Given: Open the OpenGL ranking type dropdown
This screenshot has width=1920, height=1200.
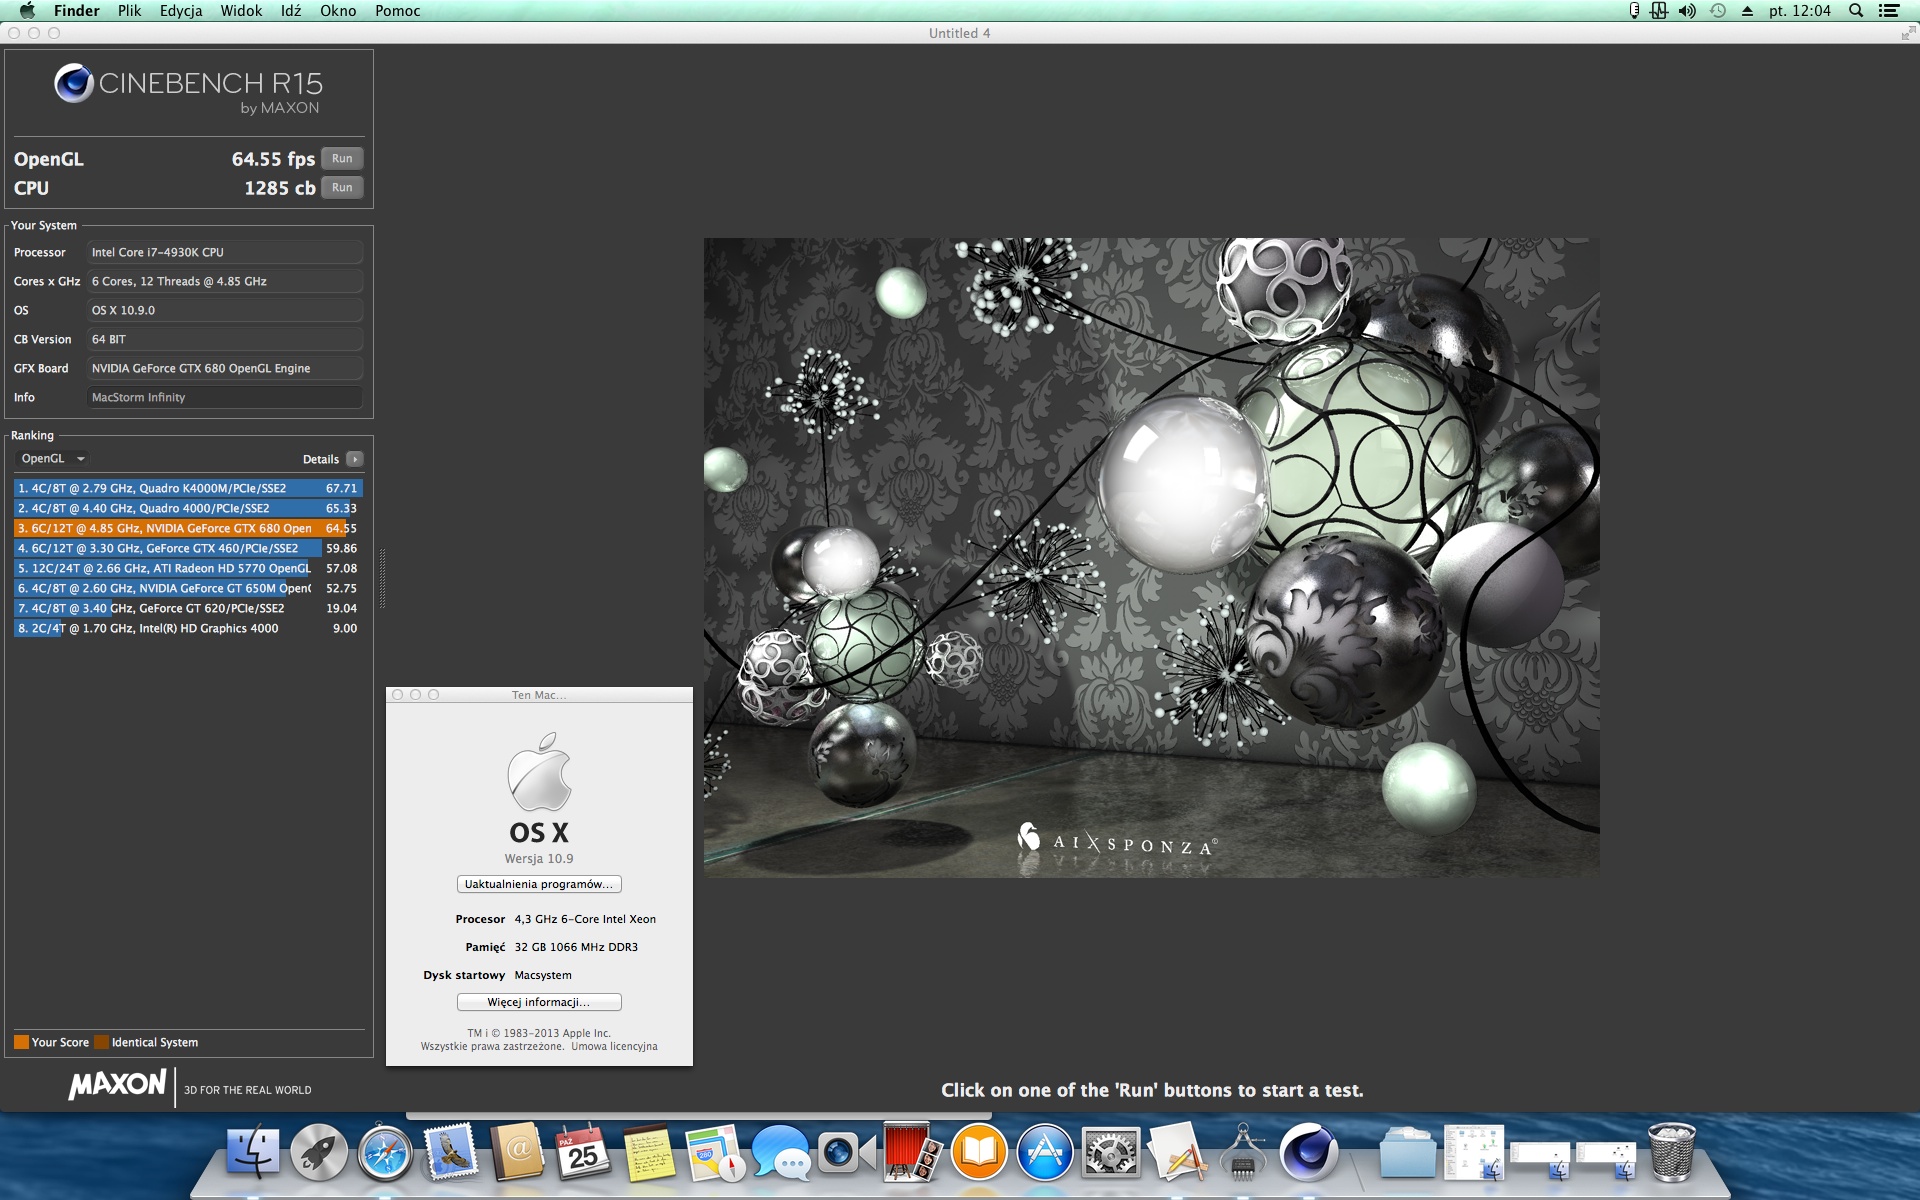Looking at the screenshot, I should [53, 459].
